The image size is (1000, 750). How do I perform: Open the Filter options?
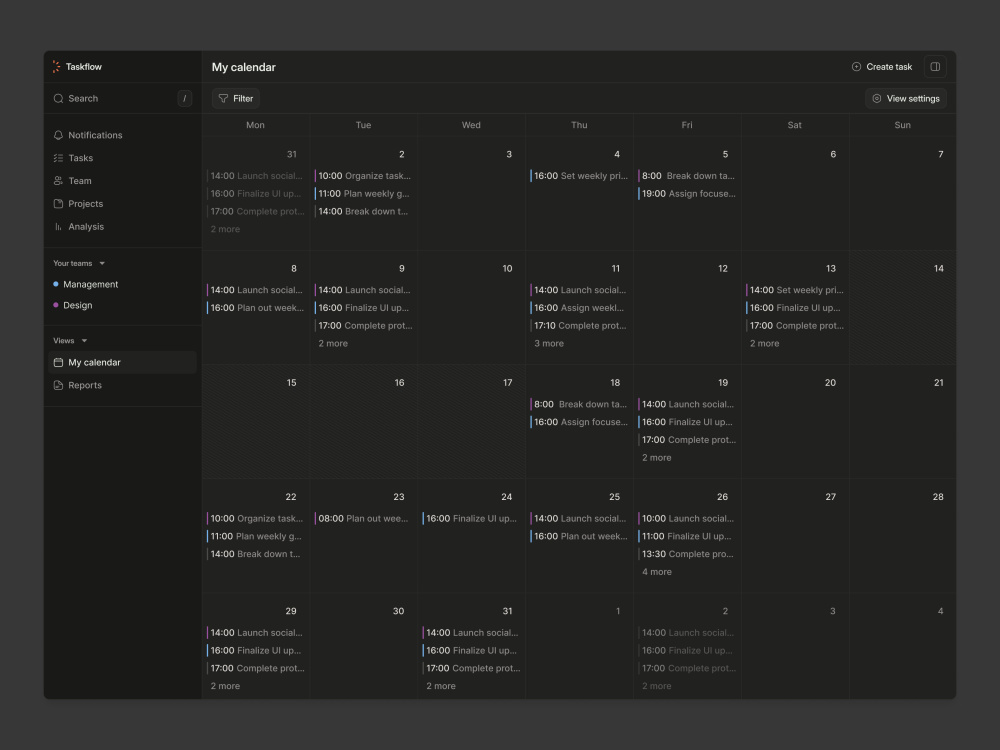pyautogui.click(x=236, y=98)
